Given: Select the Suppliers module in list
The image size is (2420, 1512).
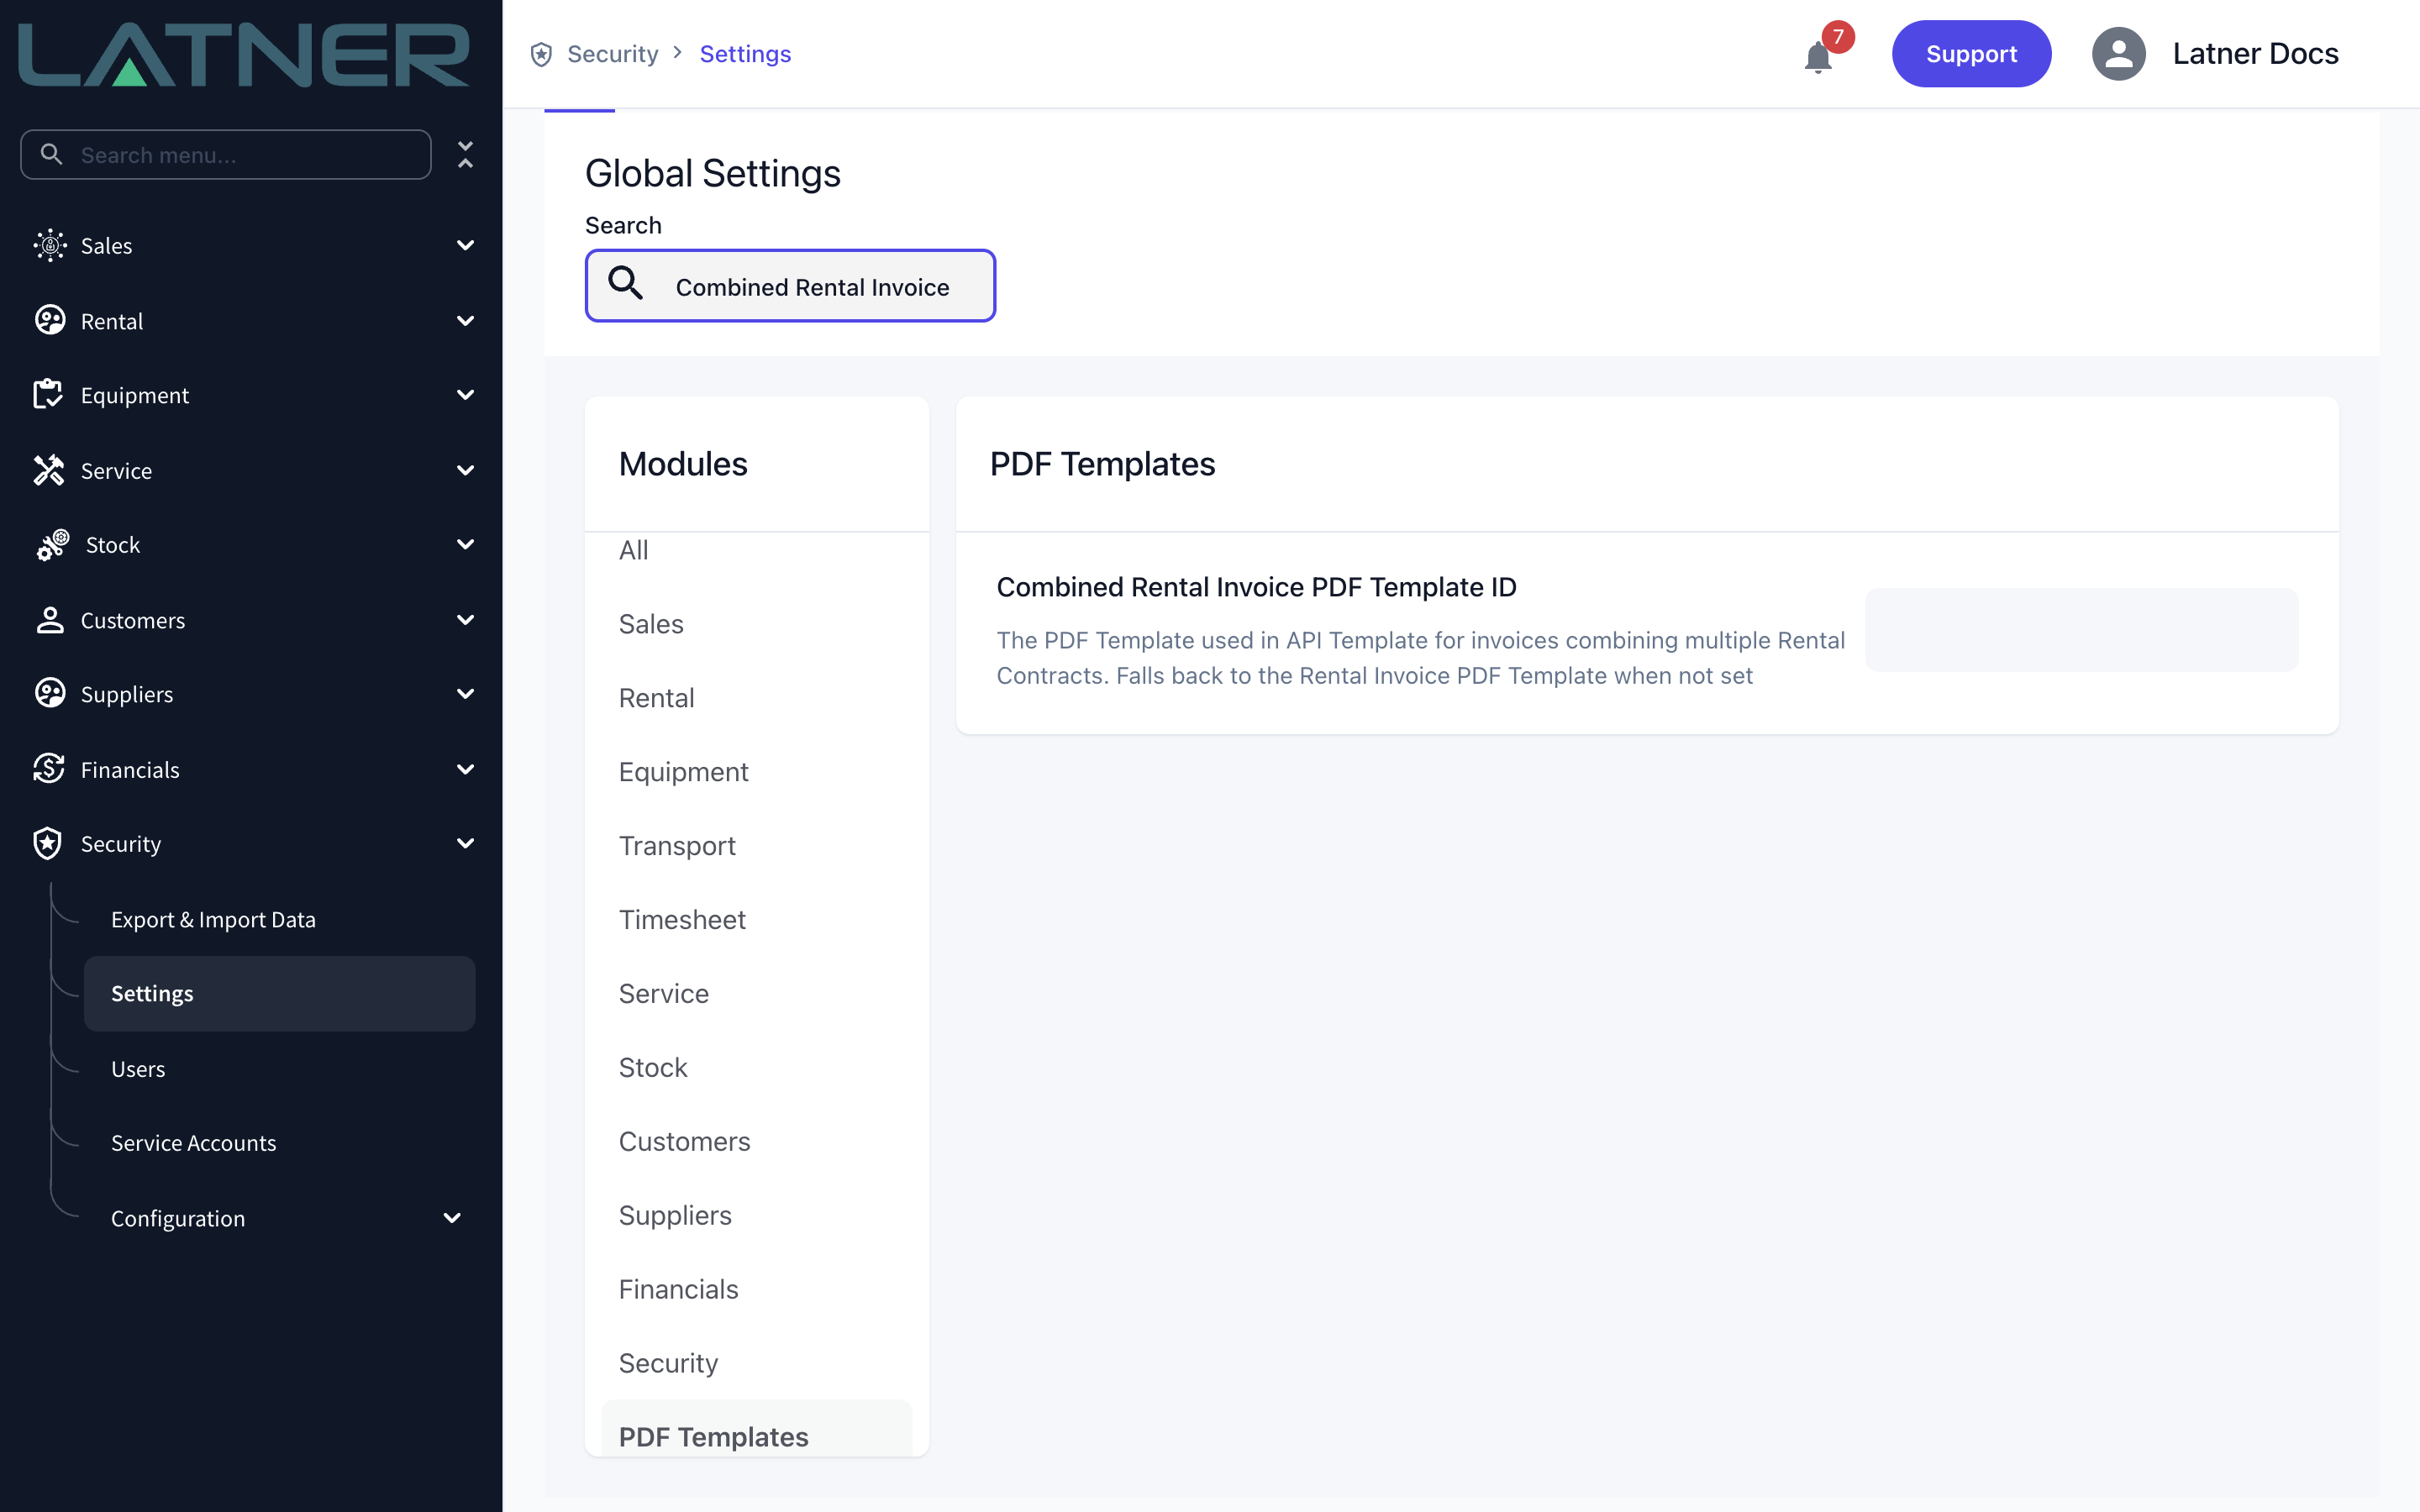Looking at the screenshot, I should coord(675,1216).
